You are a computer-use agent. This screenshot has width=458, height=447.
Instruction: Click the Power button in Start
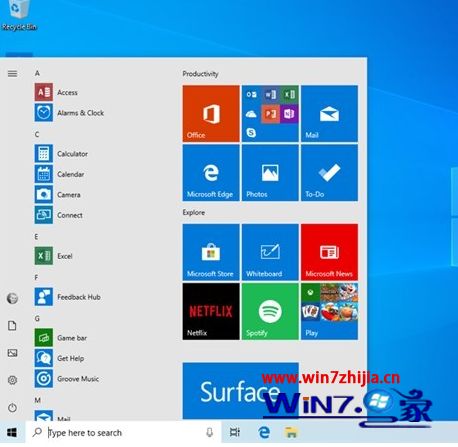coord(12,407)
